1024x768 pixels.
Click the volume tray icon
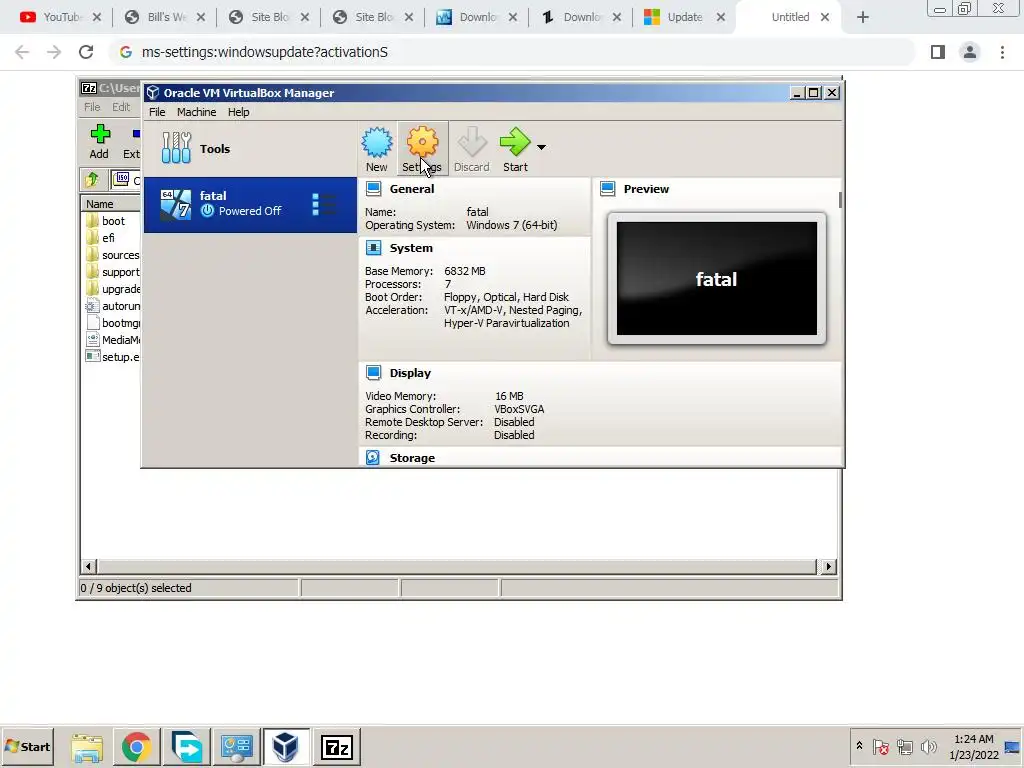pyautogui.click(x=929, y=746)
